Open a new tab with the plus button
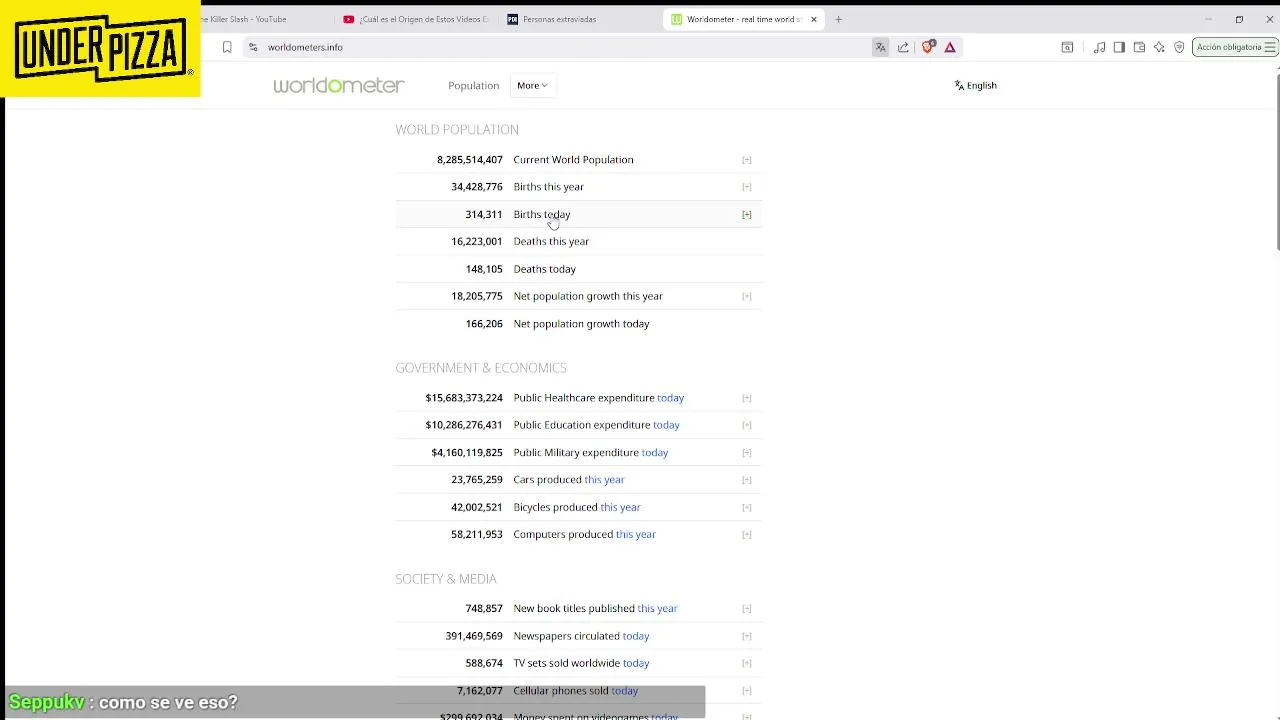Viewport: 1280px width, 720px height. coord(838,19)
